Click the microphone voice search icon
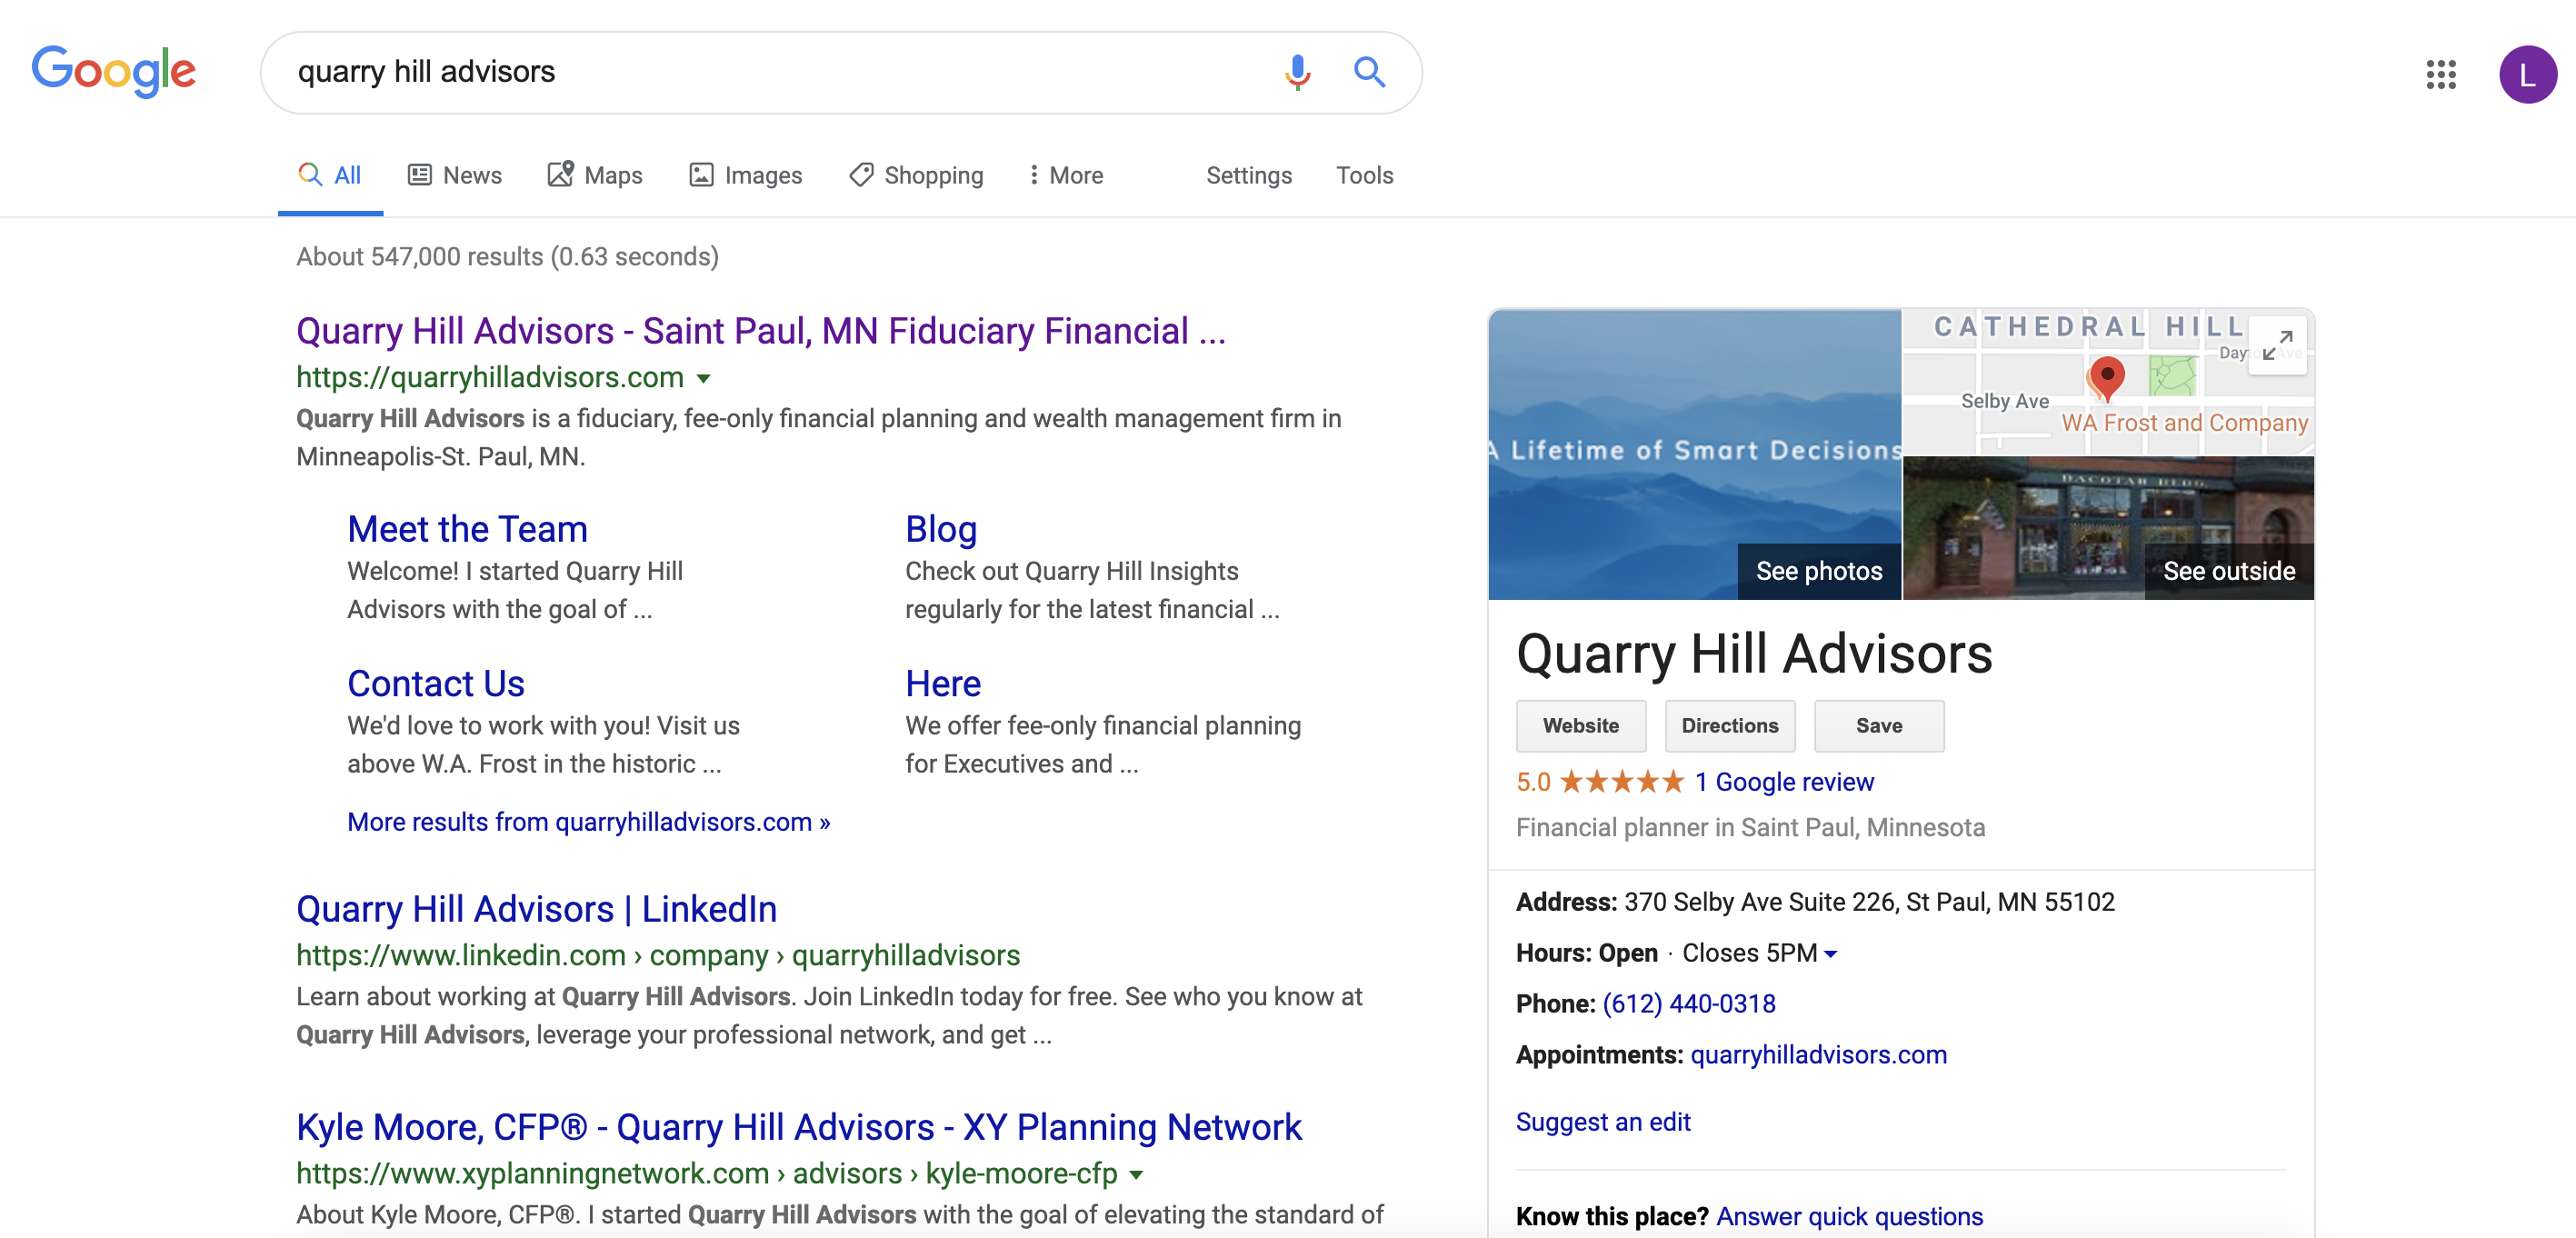2576x1238 pixels. click(x=1296, y=72)
